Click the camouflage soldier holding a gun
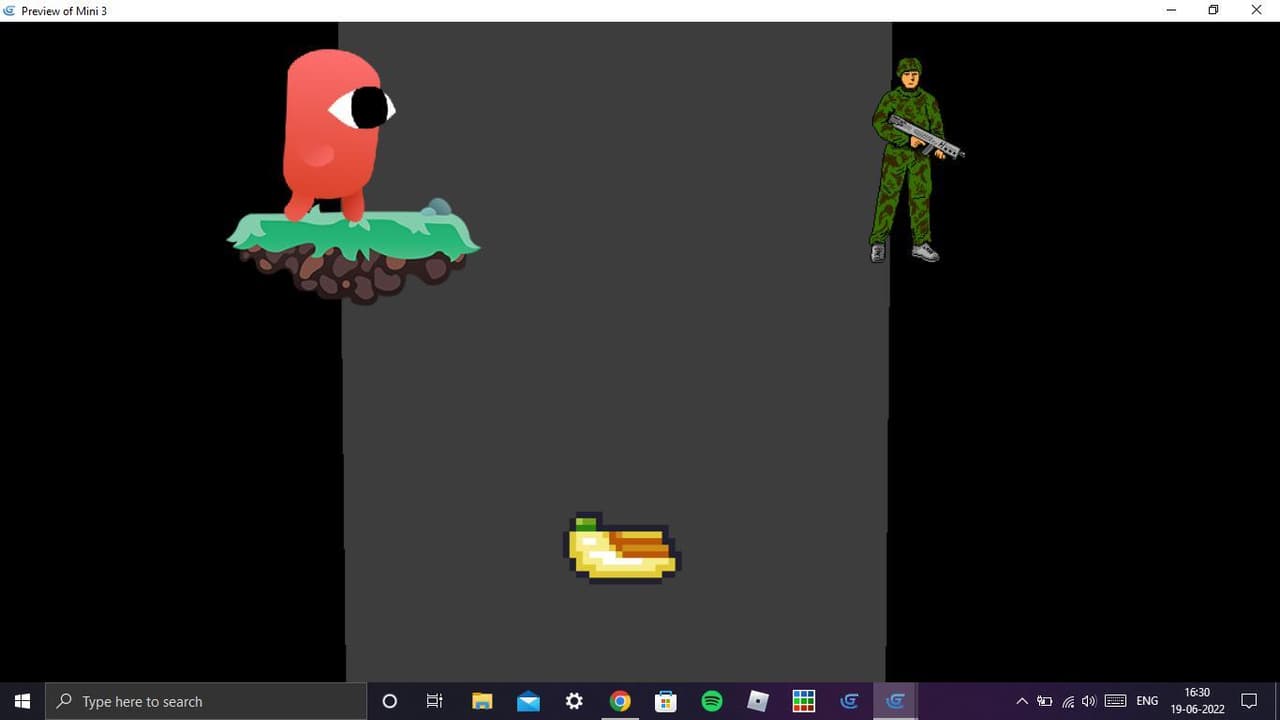The image size is (1280, 720). pyautogui.click(x=916, y=160)
